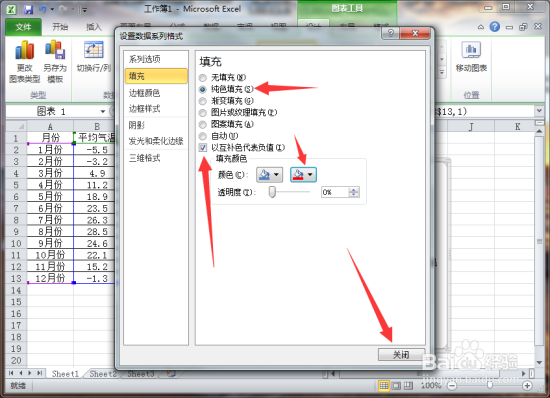This screenshot has height=398, width=550.
Task: Click column J header
Action: (x=471, y=126)
